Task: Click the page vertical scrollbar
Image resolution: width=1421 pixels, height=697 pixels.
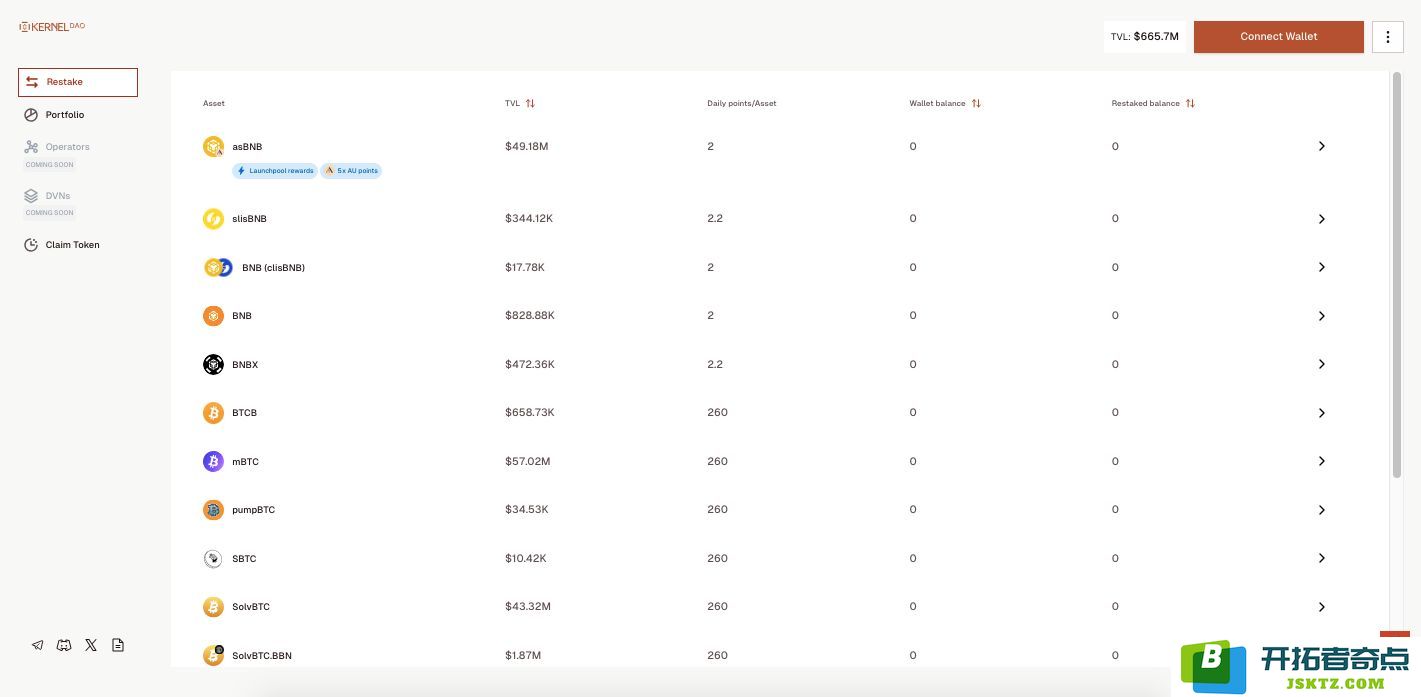Action: tap(1397, 275)
